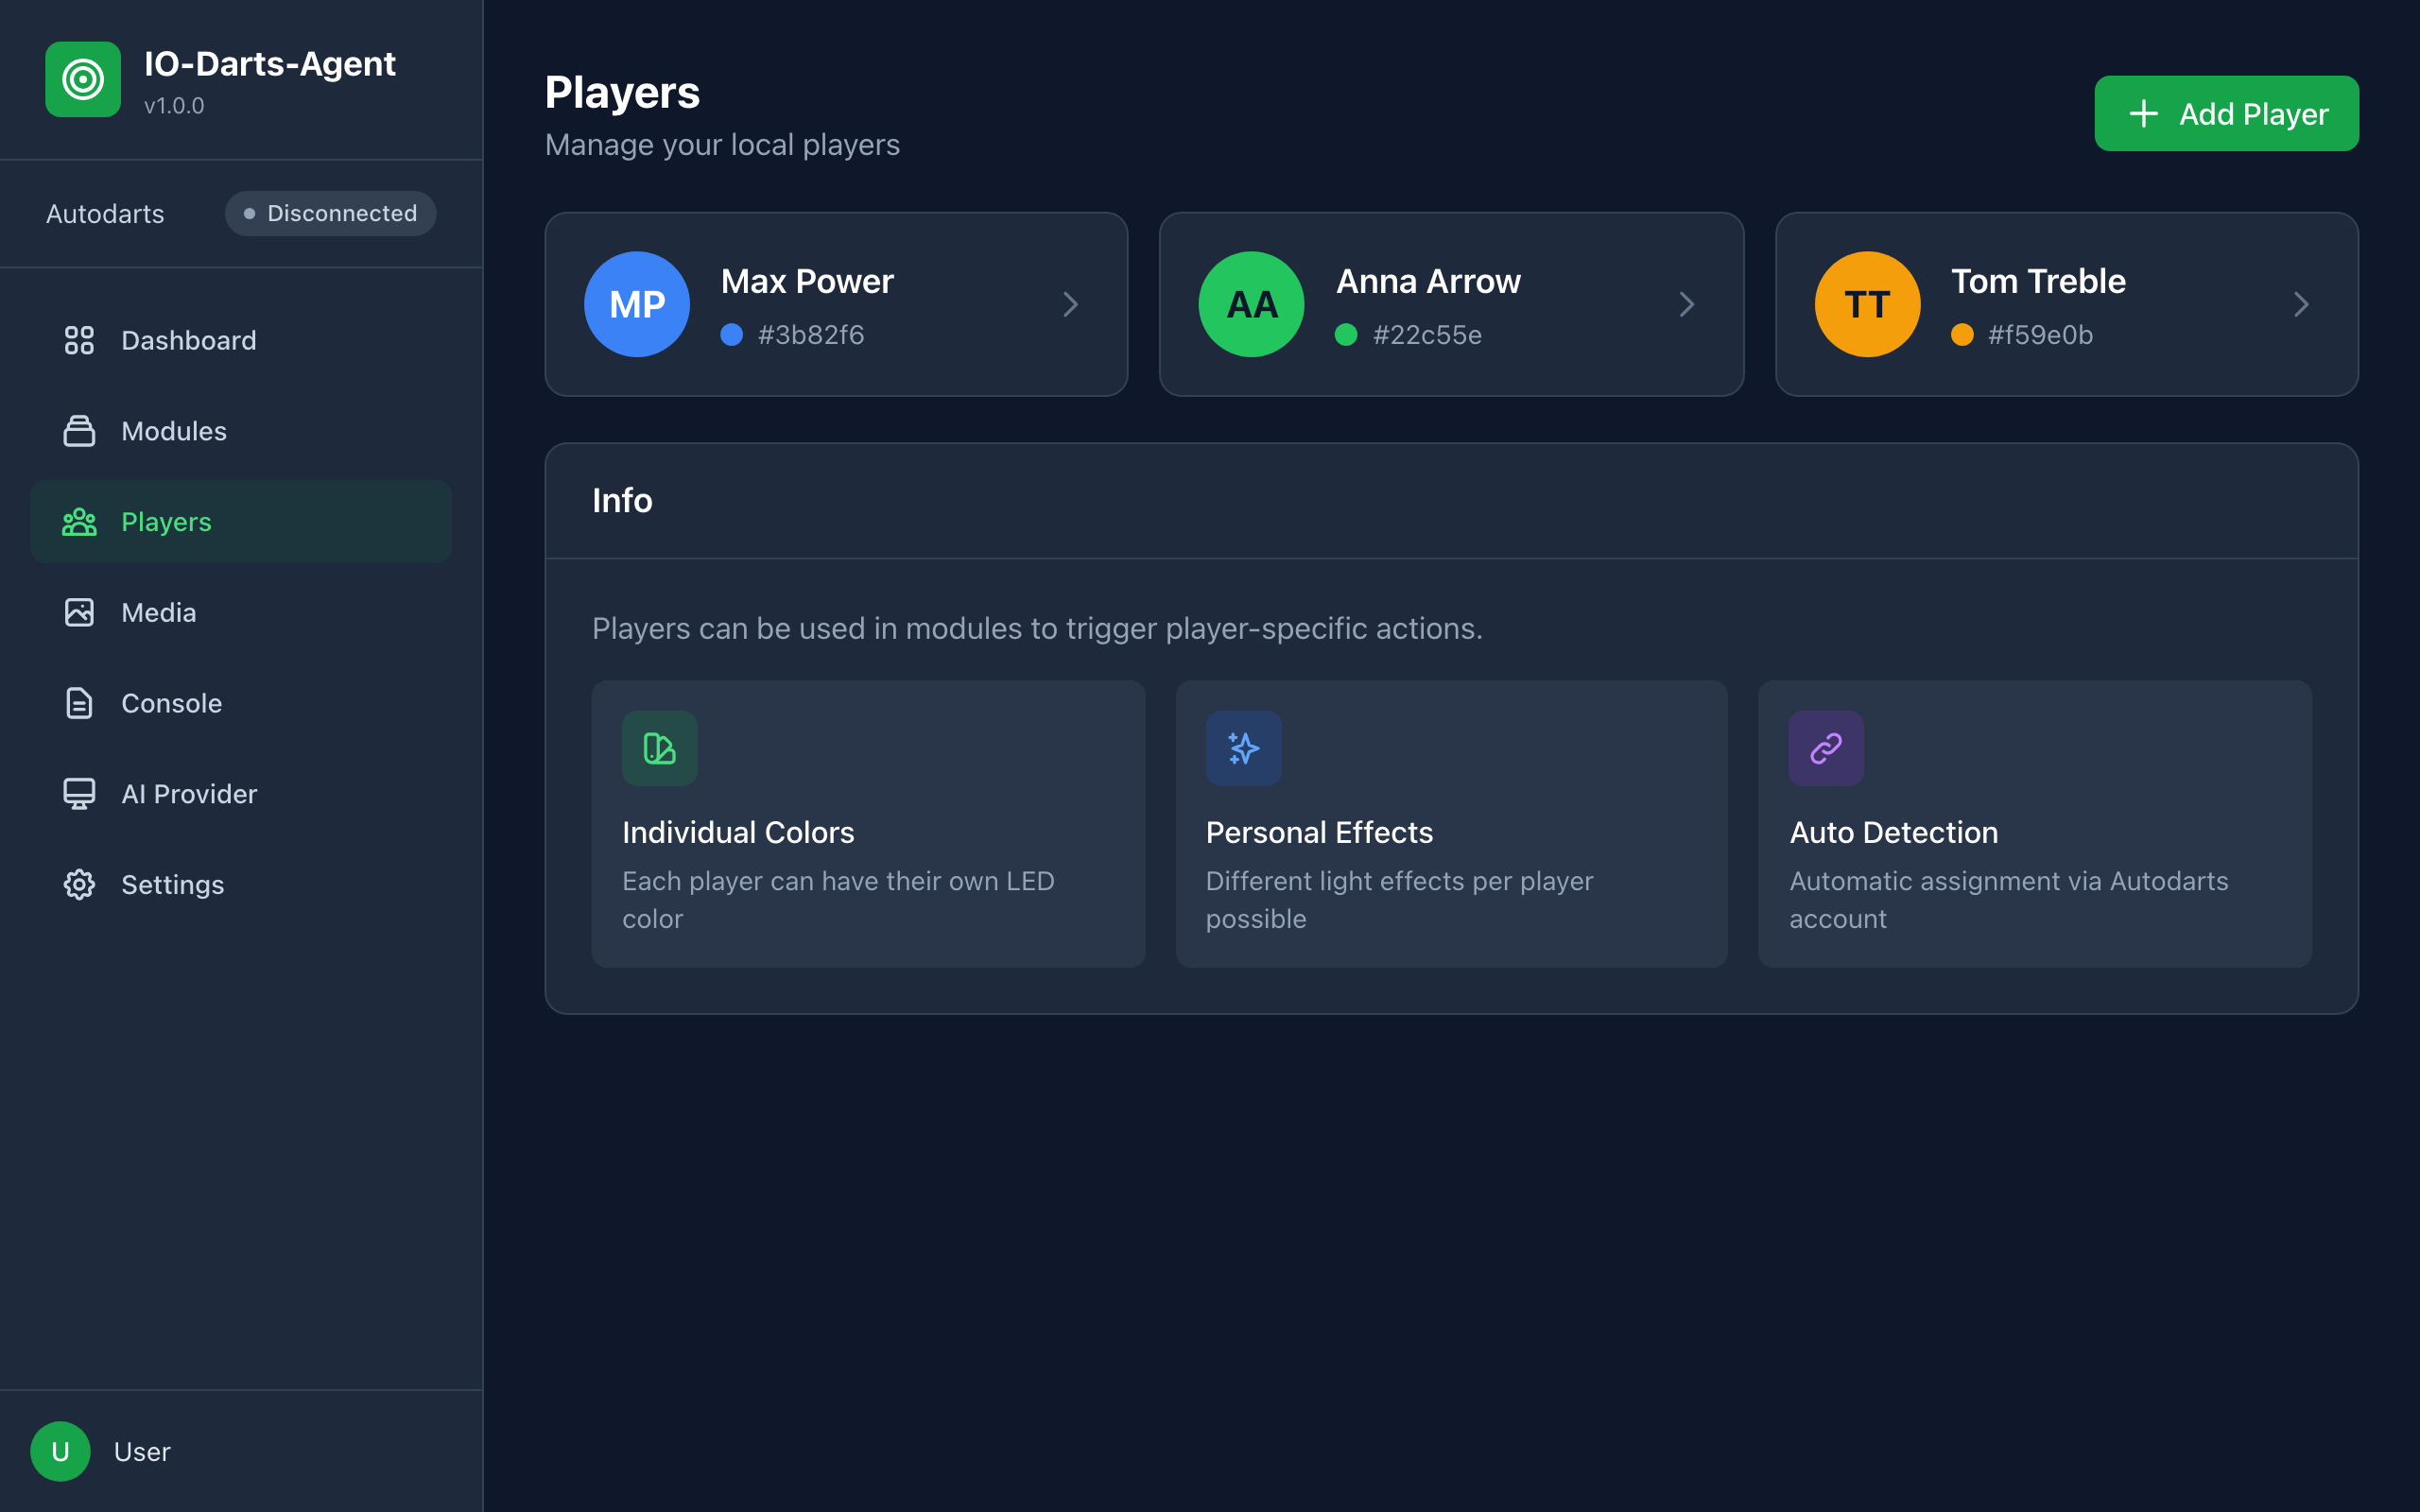Click the Auto Detection link icon
Screen dimensions: 2420x1512
point(1826,748)
